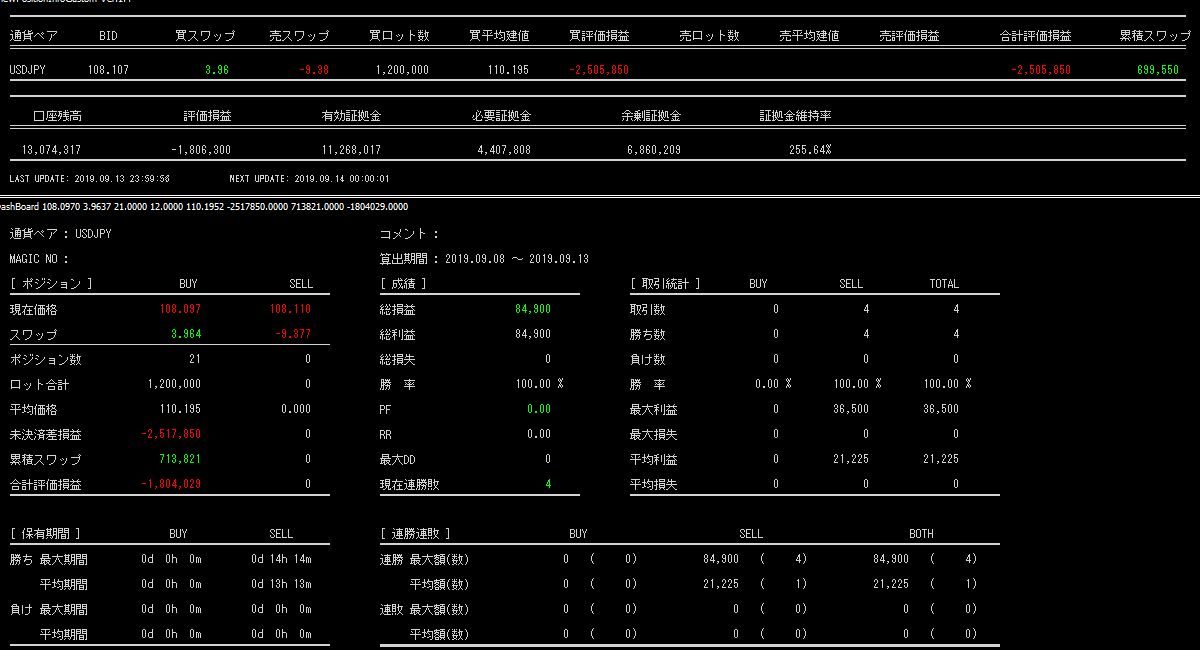Select the [ 保有期間 ] section header

tap(45, 534)
